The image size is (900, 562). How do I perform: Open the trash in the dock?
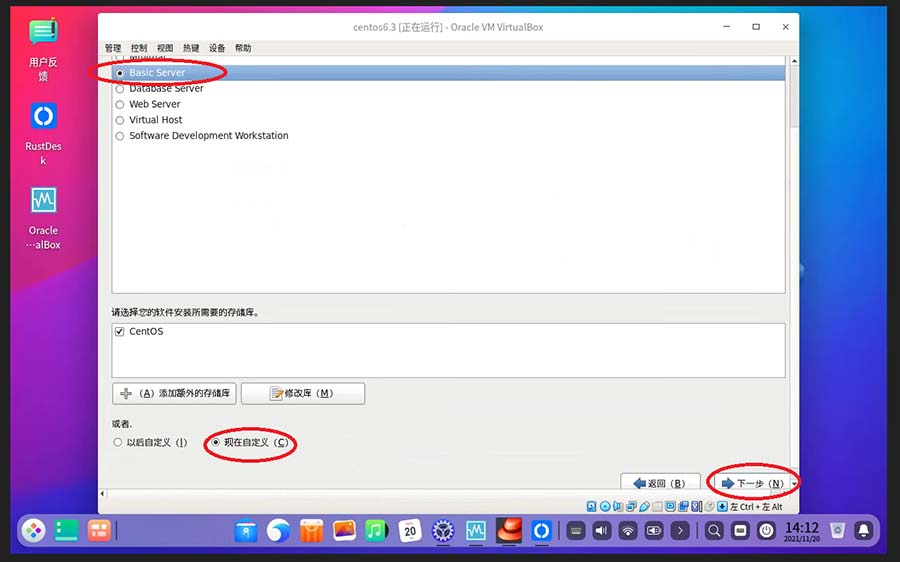click(x=837, y=530)
